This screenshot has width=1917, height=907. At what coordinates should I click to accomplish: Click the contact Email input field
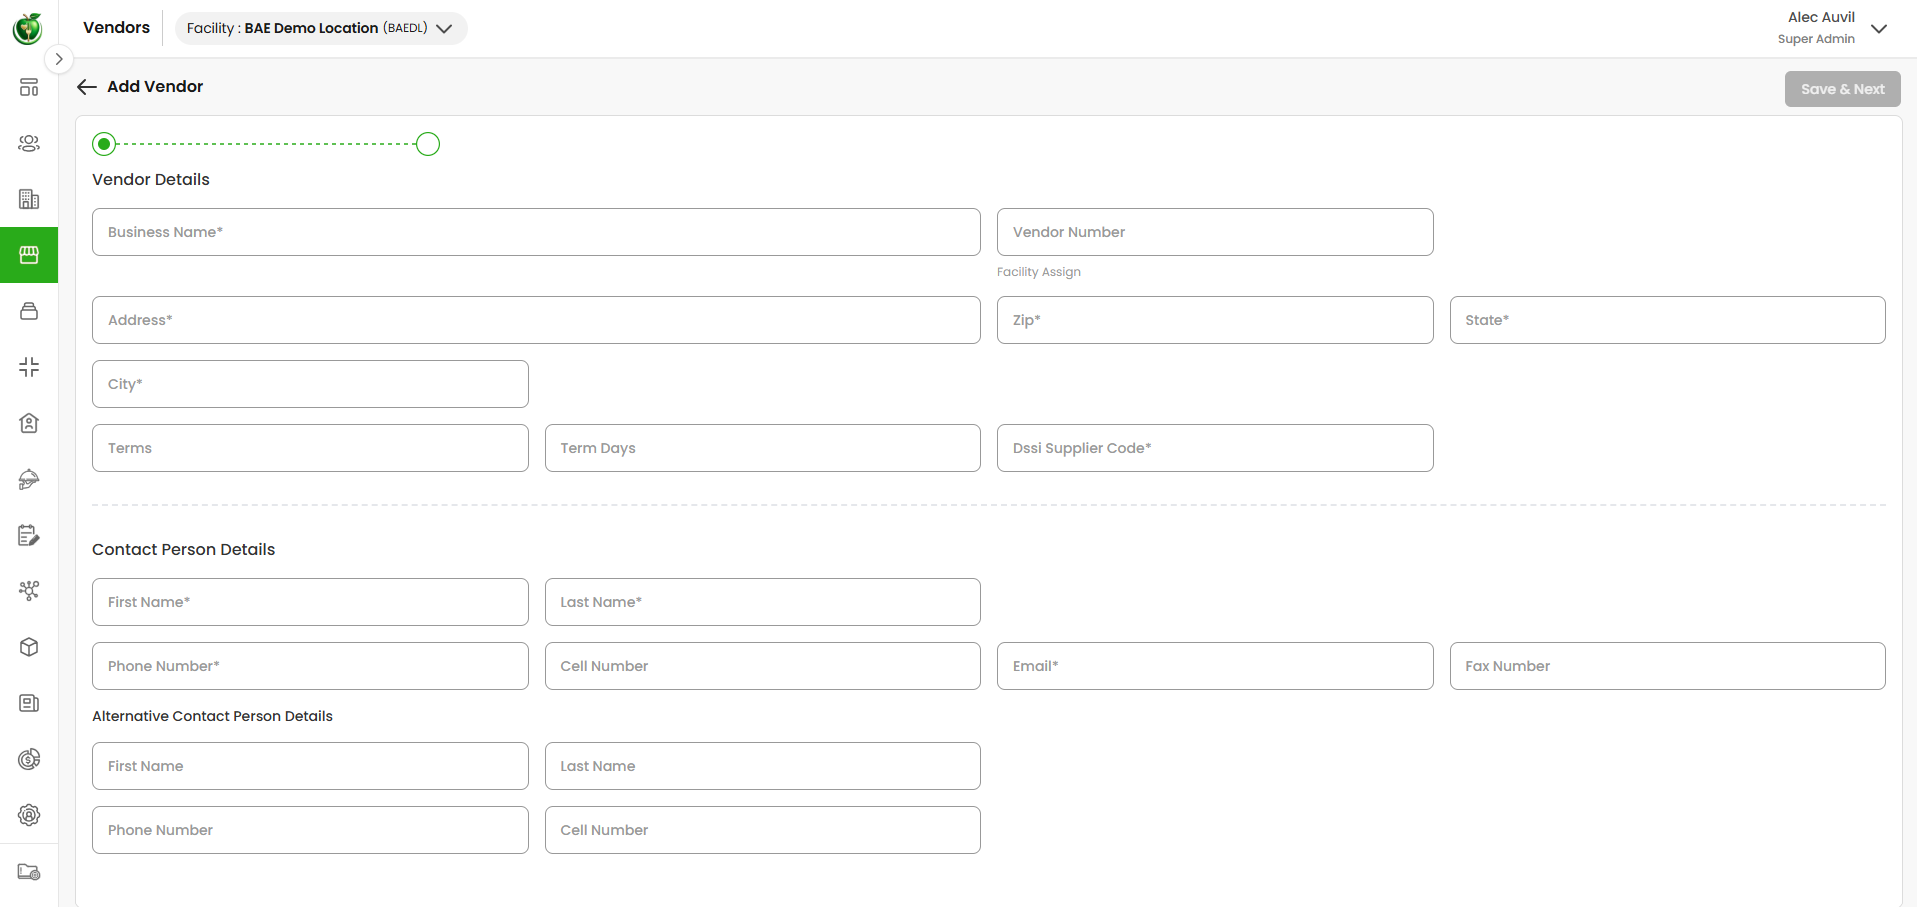[1214, 666]
